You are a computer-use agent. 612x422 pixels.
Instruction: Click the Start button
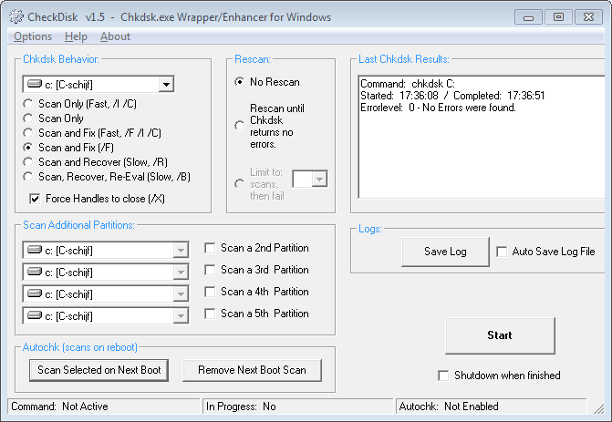pos(500,336)
